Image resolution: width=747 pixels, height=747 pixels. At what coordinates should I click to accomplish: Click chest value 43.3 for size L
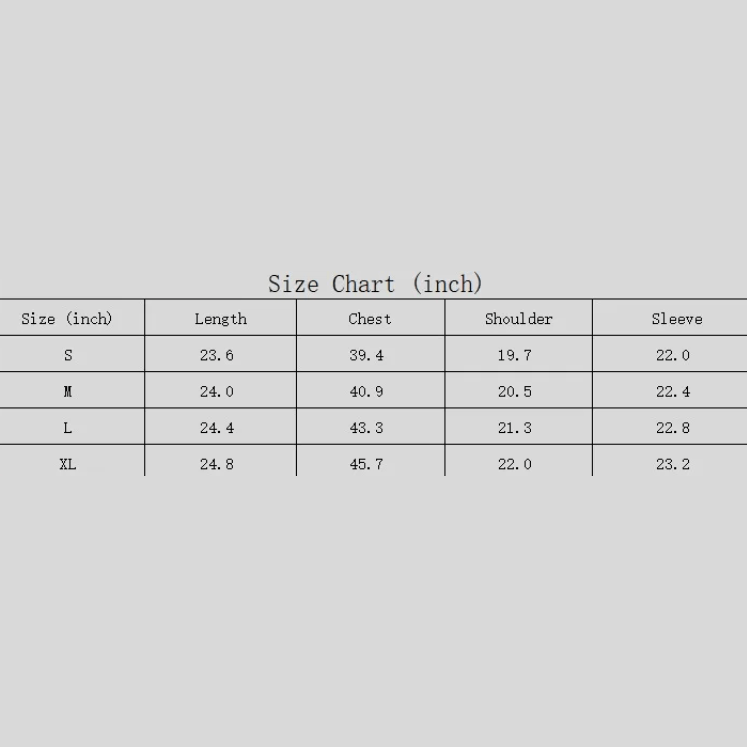tap(366, 428)
